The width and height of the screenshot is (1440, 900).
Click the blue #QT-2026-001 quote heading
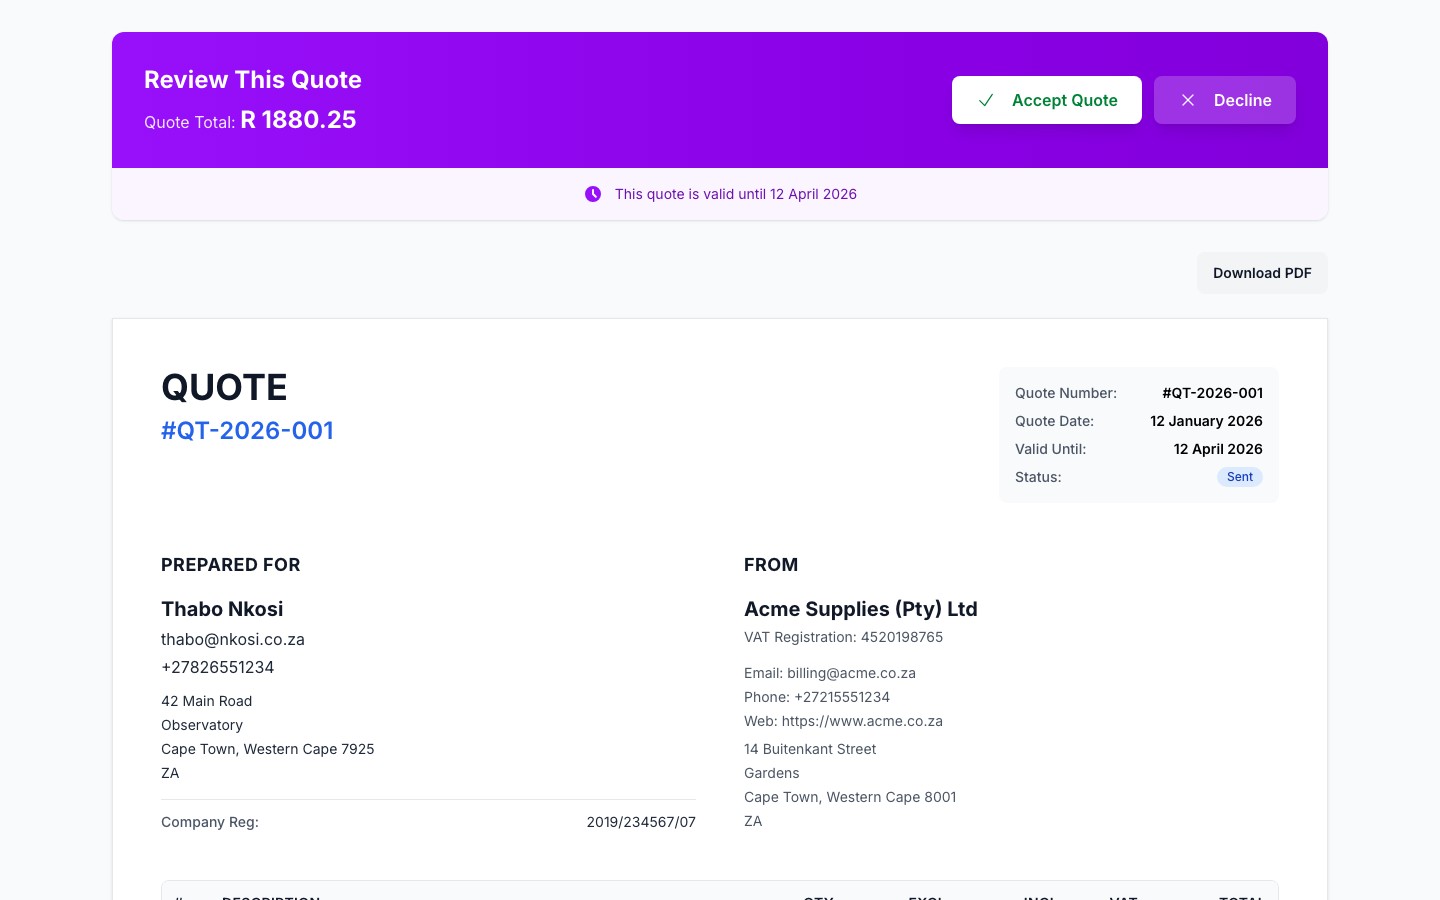click(x=247, y=430)
